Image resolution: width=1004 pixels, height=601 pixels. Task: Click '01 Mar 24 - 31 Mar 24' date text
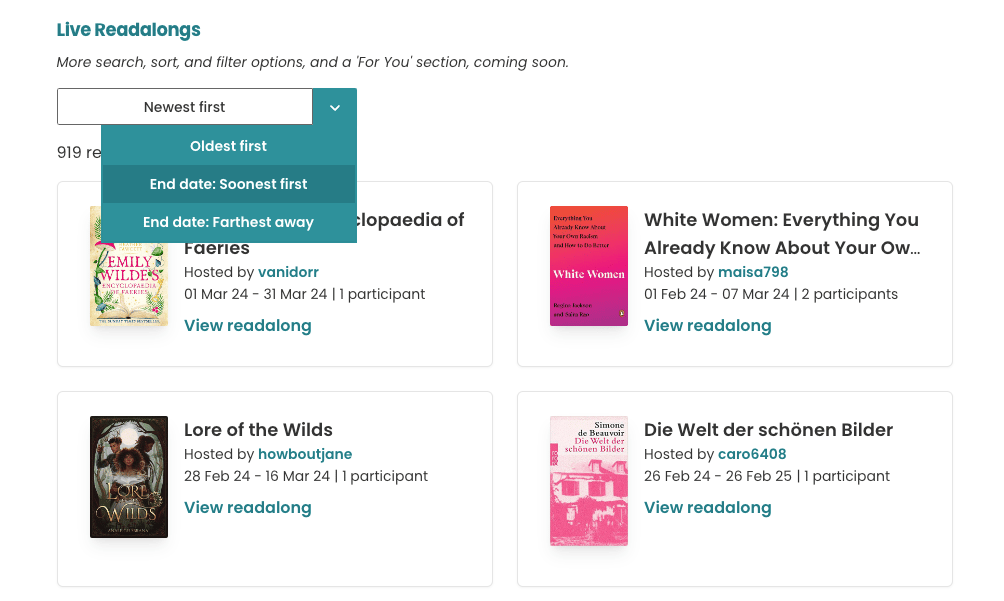[x=255, y=294]
